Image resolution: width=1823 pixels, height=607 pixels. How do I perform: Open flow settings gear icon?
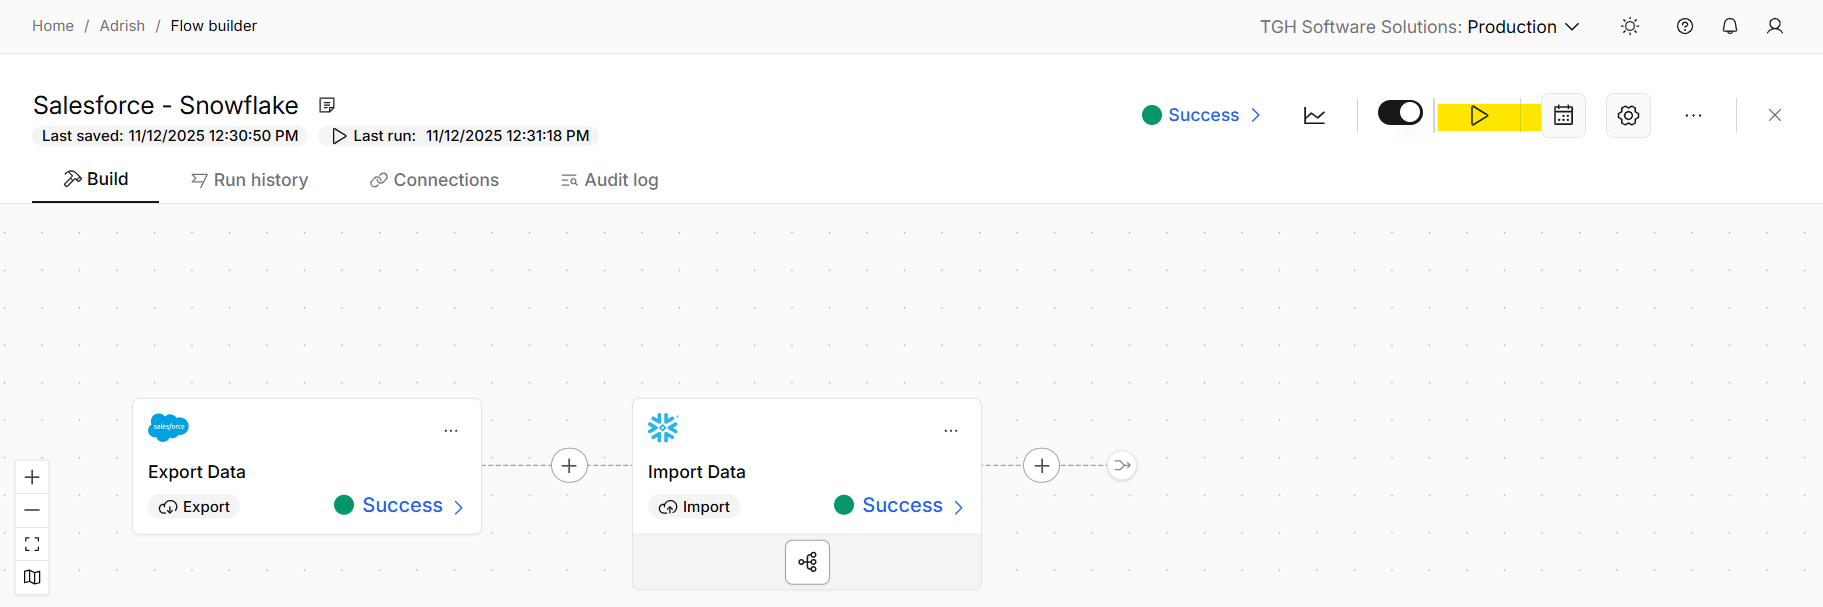coord(1628,116)
